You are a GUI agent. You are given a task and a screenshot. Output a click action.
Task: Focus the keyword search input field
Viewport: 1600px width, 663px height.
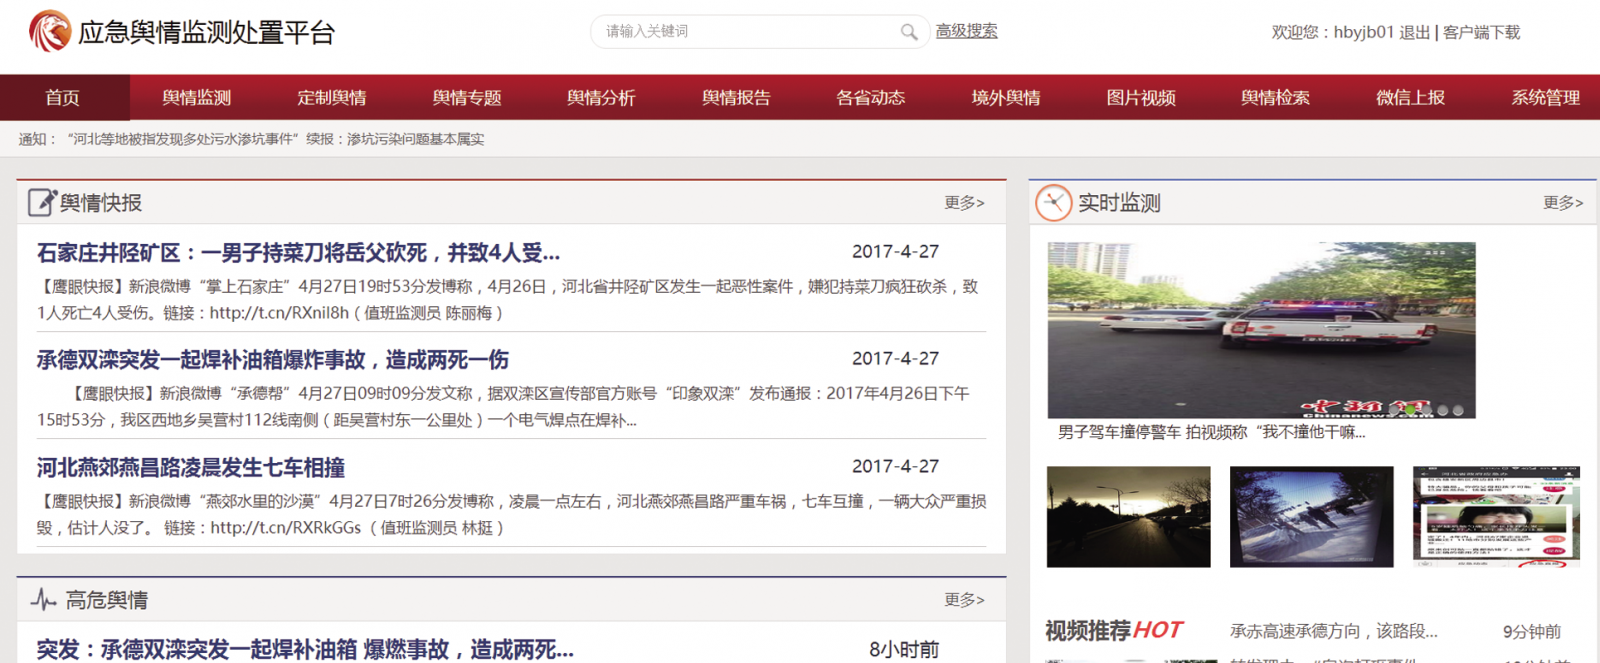(745, 32)
